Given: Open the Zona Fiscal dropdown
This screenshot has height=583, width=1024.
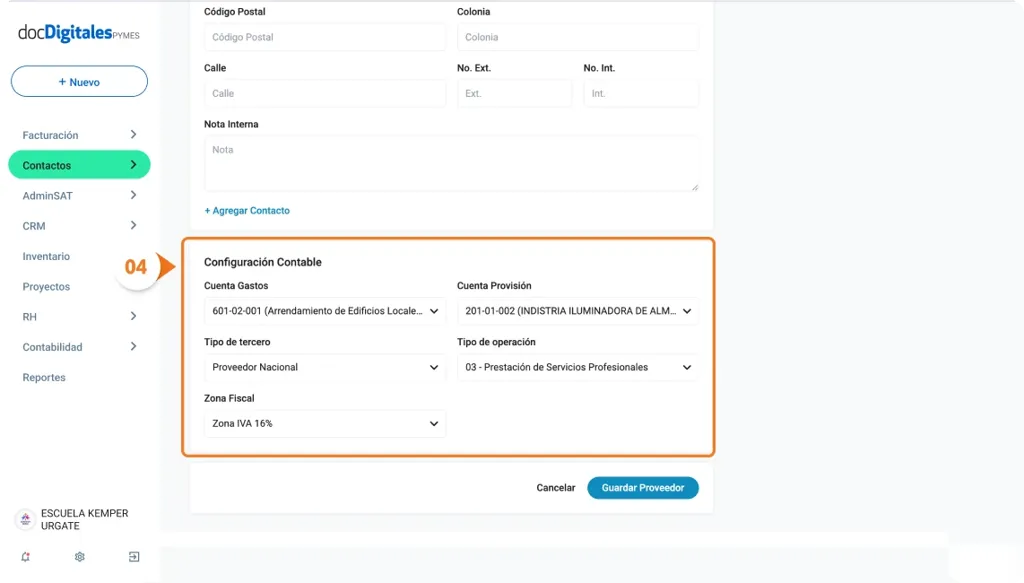Looking at the screenshot, I should [325, 423].
